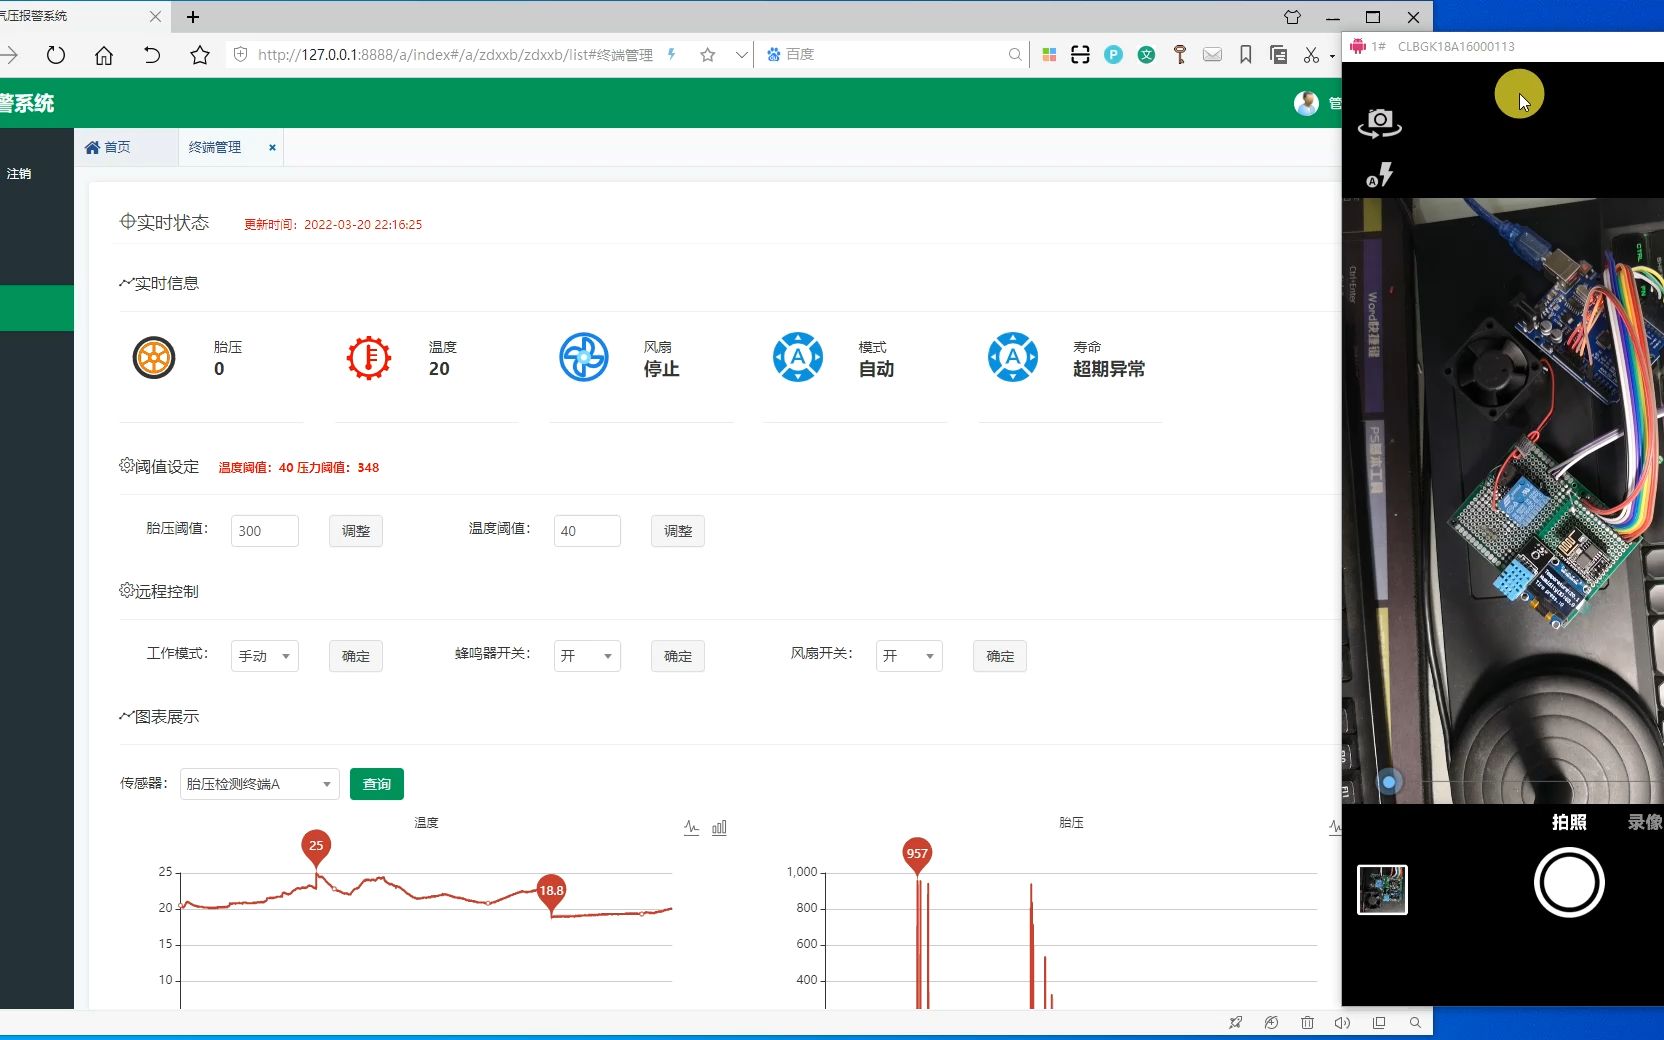This screenshot has height=1040, width=1664.
Task: Click the camera switch icon in the mirroring panel
Action: pos(1381,121)
